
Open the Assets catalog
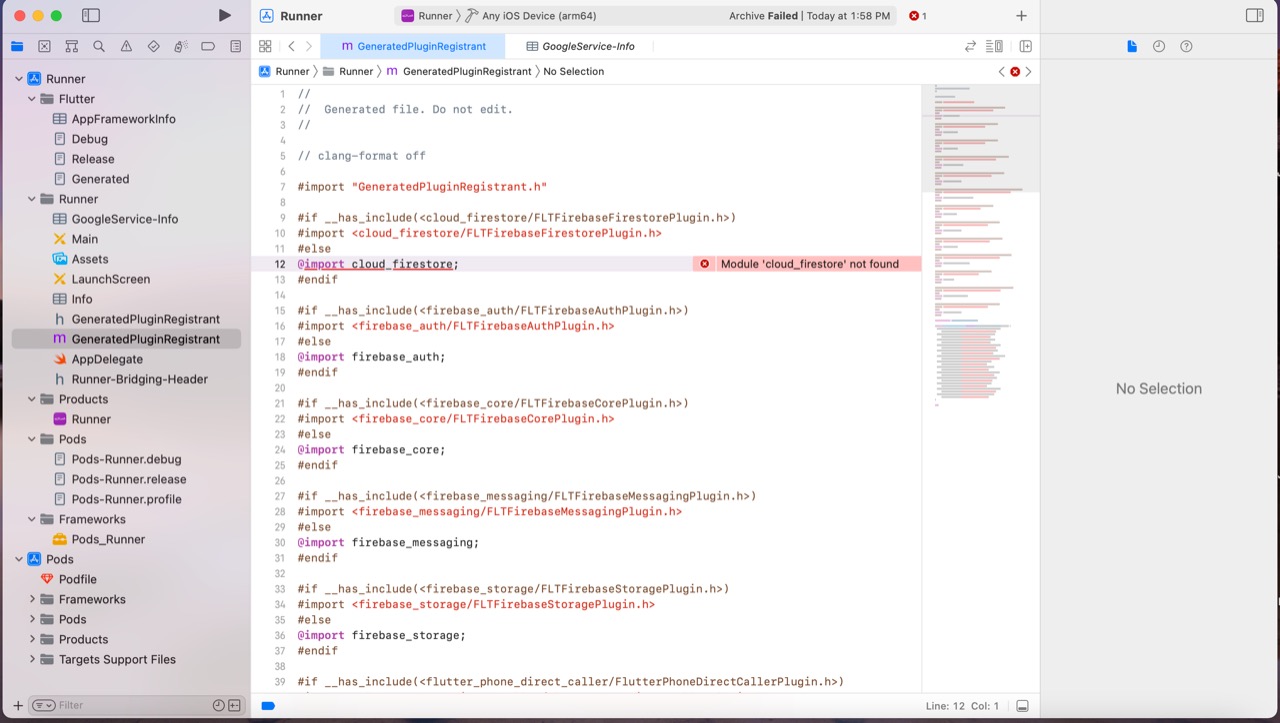tap(89, 259)
